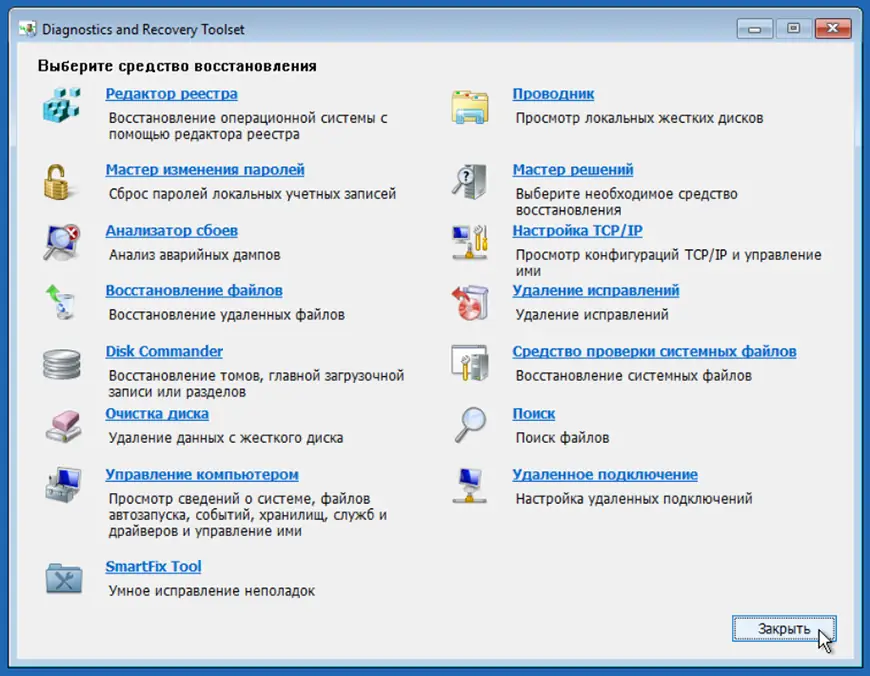Open the Поиск file search tool

[533, 413]
